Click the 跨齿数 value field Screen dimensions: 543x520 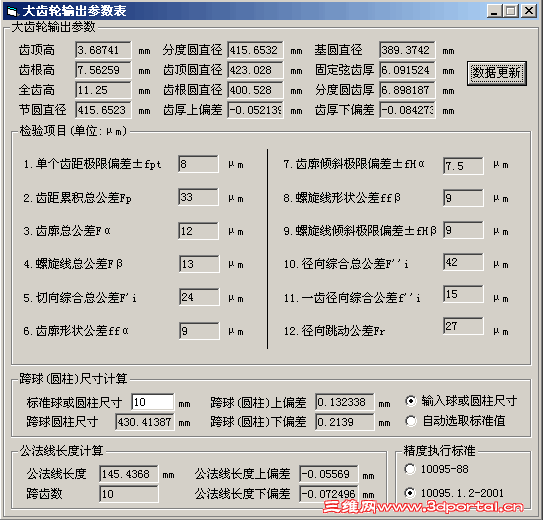click(129, 494)
